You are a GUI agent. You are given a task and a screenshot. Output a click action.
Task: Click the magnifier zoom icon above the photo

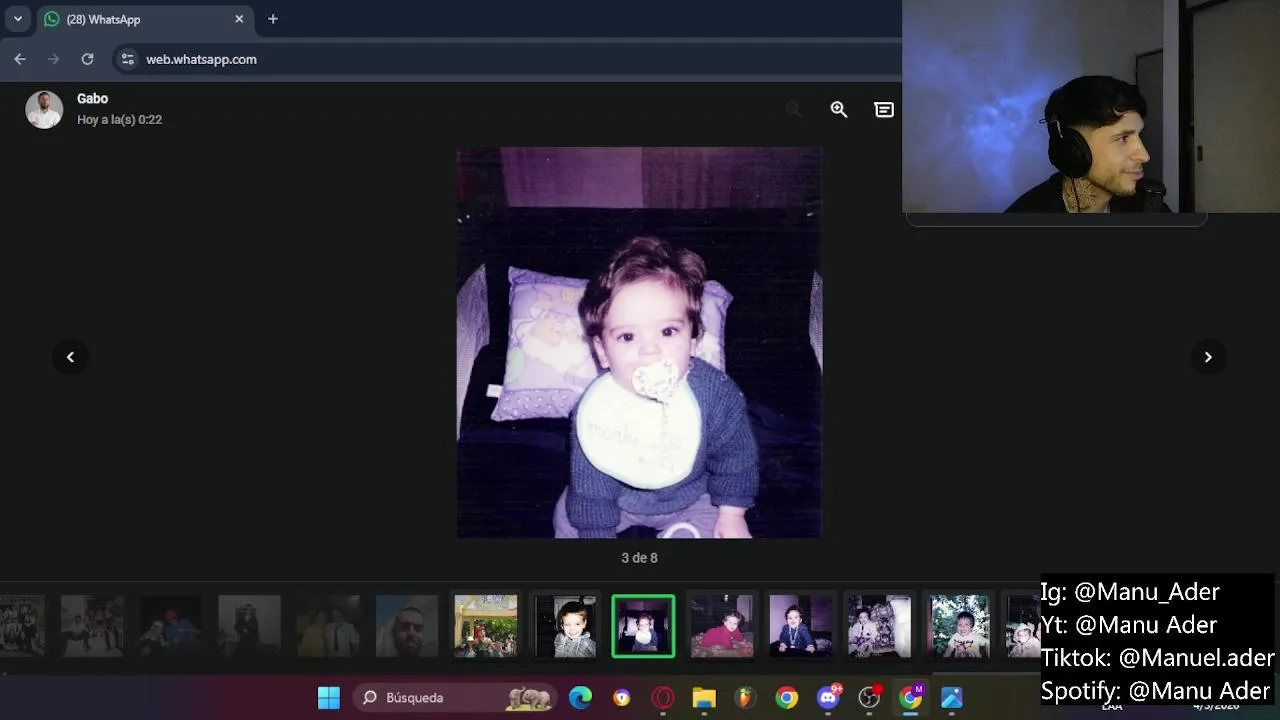pyautogui.click(x=839, y=110)
